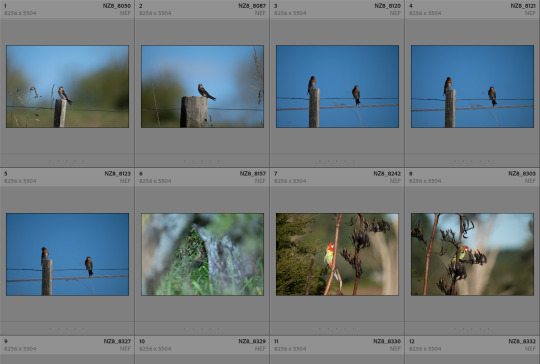Select the NZ8_8242 parrot on flax stalk photo
The width and height of the screenshot is (540, 364).
(x=338, y=254)
